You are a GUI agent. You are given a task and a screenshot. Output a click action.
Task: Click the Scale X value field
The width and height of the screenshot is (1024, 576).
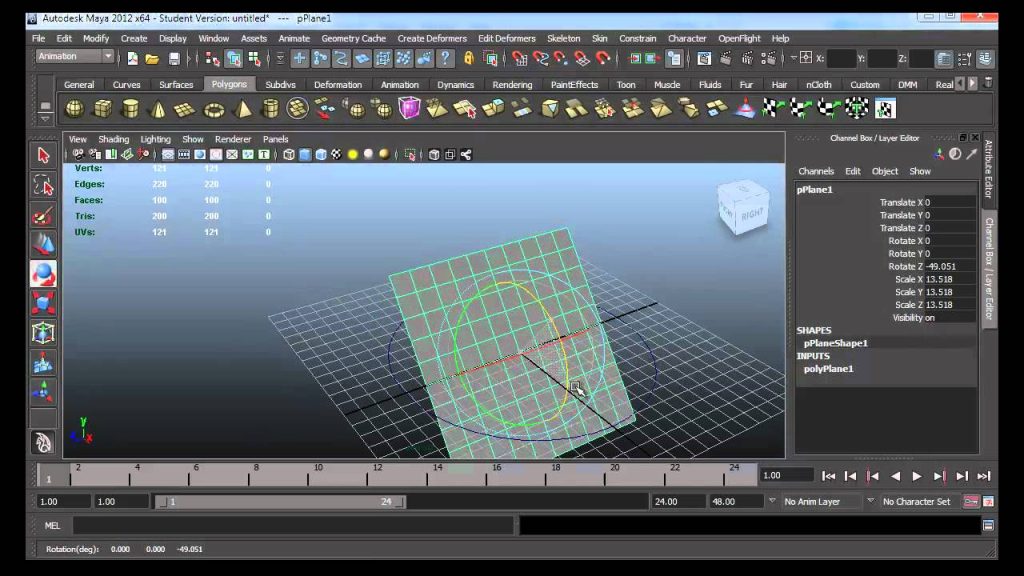pos(950,279)
